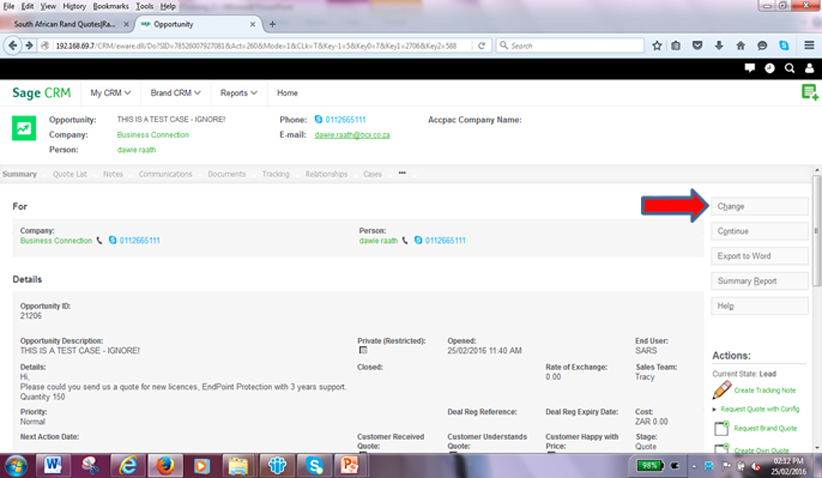Click the green New record plus icon
The width and height of the screenshot is (822, 478).
click(809, 92)
